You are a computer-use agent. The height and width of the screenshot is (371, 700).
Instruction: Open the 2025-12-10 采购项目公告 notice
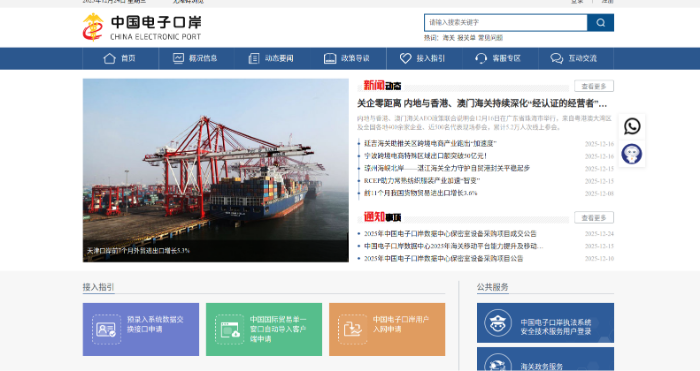pyautogui.click(x=443, y=258)
